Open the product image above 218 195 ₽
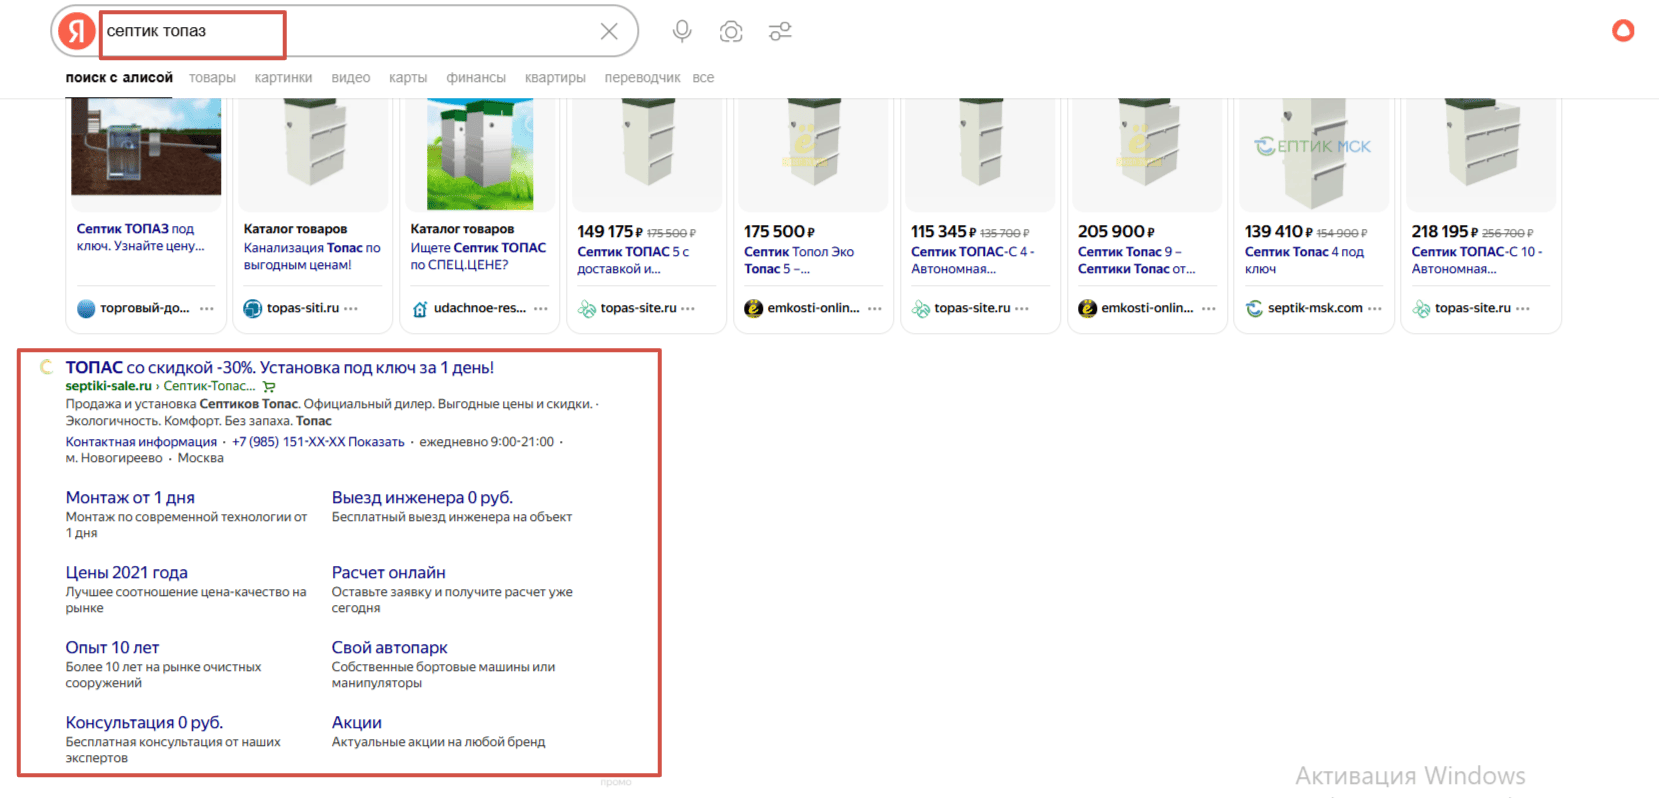This screenshot has width=1659, height=798. [x=1481, y=154]
